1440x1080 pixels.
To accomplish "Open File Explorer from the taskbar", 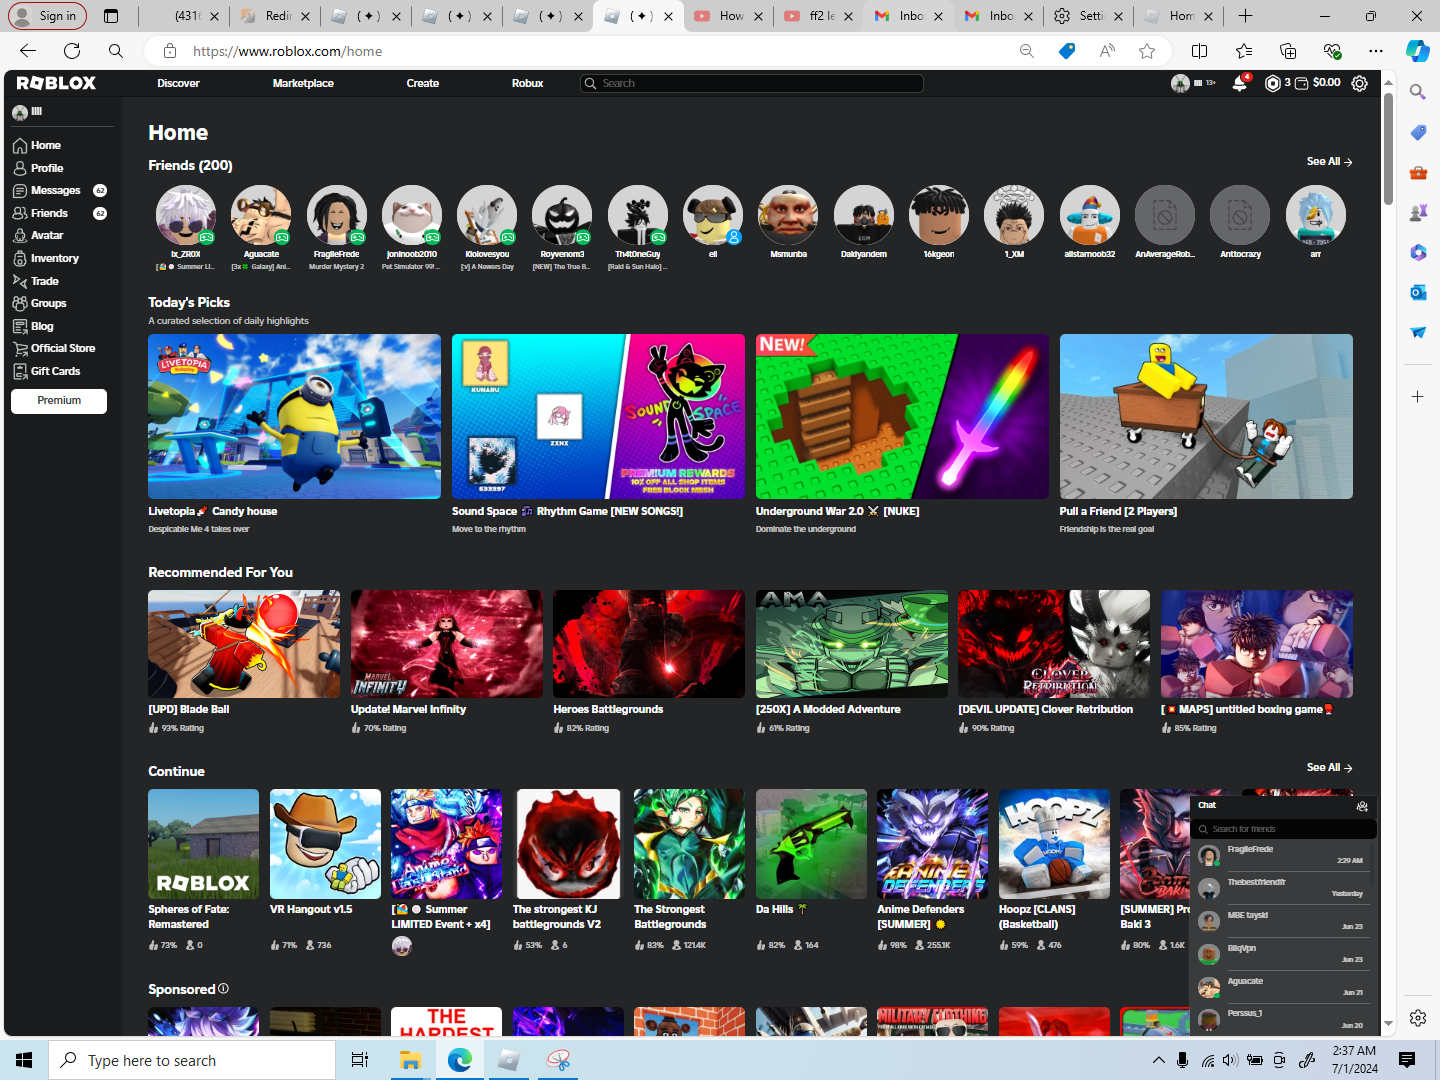I will click(x=410, y=1060).
